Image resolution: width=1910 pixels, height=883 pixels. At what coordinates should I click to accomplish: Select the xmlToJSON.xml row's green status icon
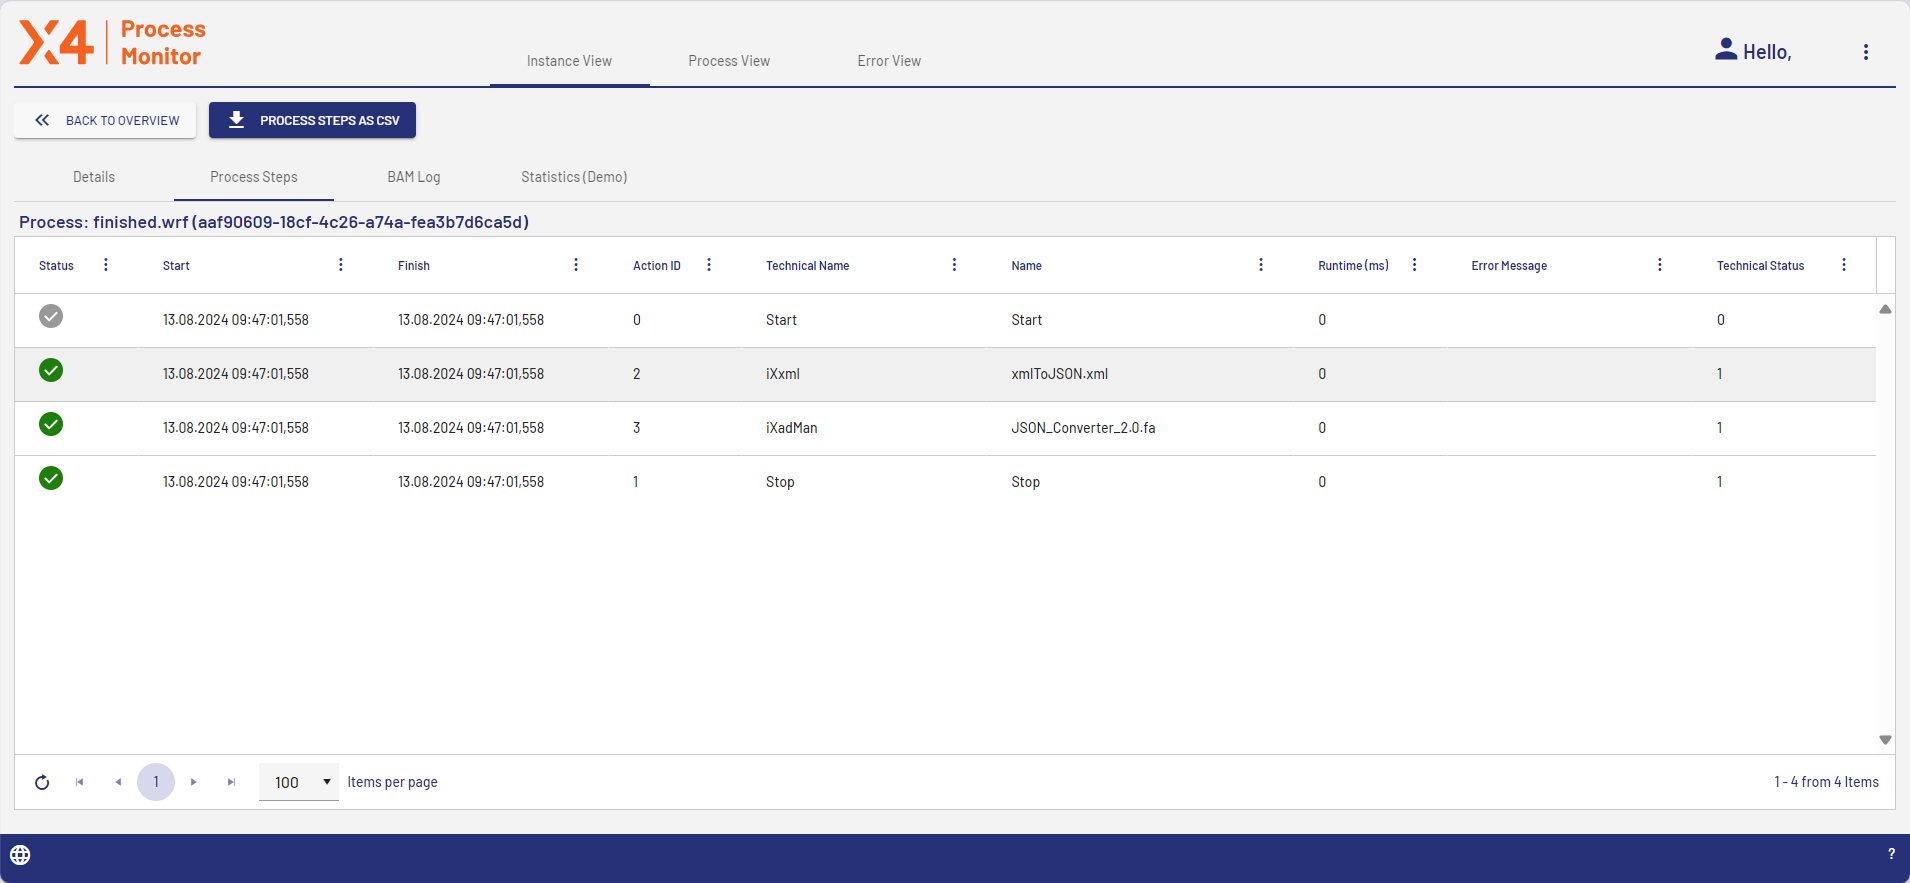click(x=51, y=371)
